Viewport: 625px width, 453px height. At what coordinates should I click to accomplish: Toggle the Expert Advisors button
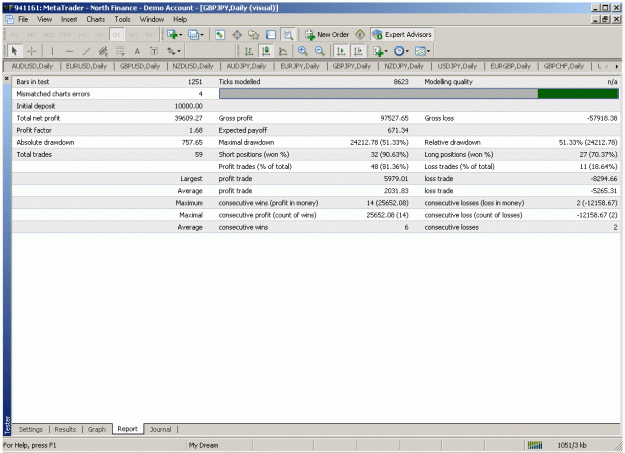tap(402, 35)
